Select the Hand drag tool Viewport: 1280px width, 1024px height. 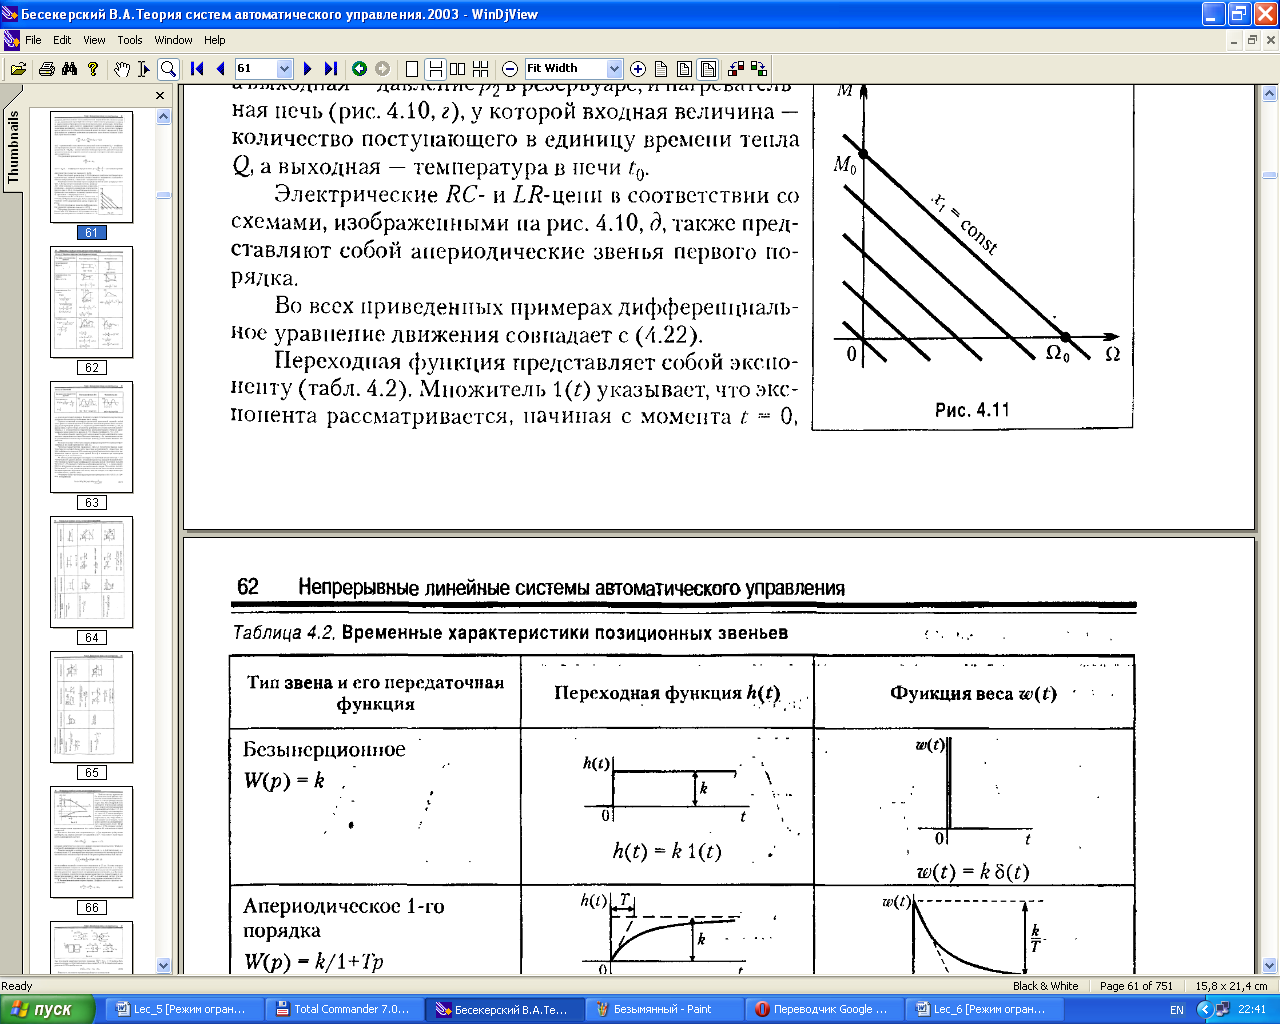tap(121, 69)
